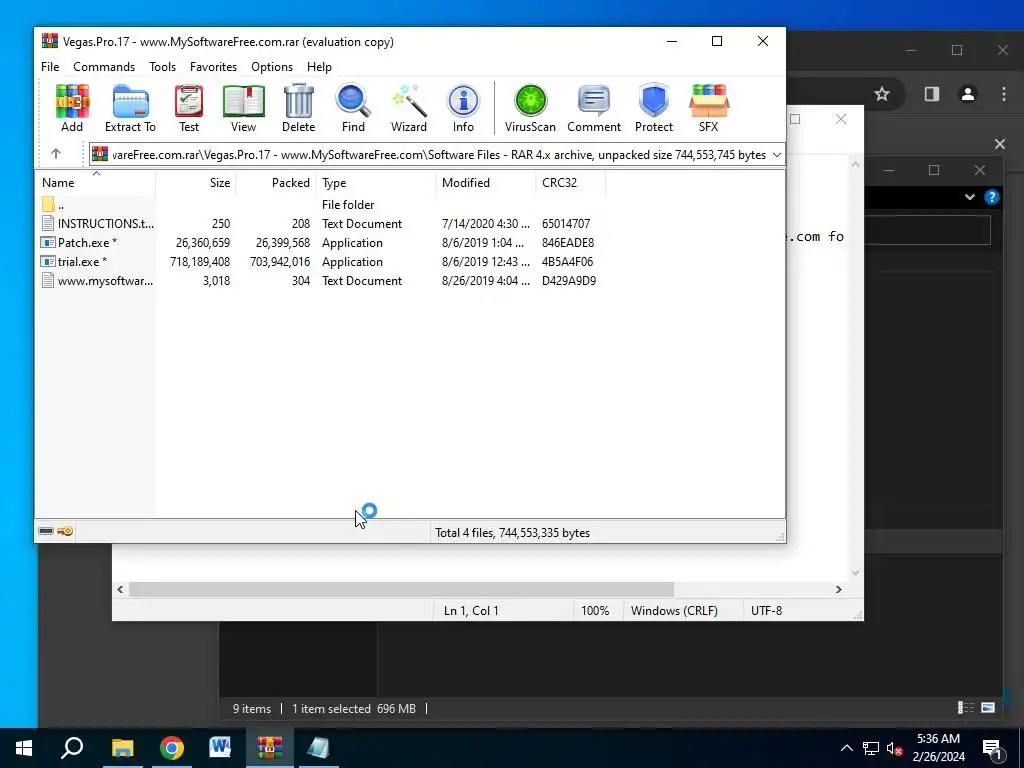
Task: Sort files by CRC32 column header
Action: tap(571, 183)
